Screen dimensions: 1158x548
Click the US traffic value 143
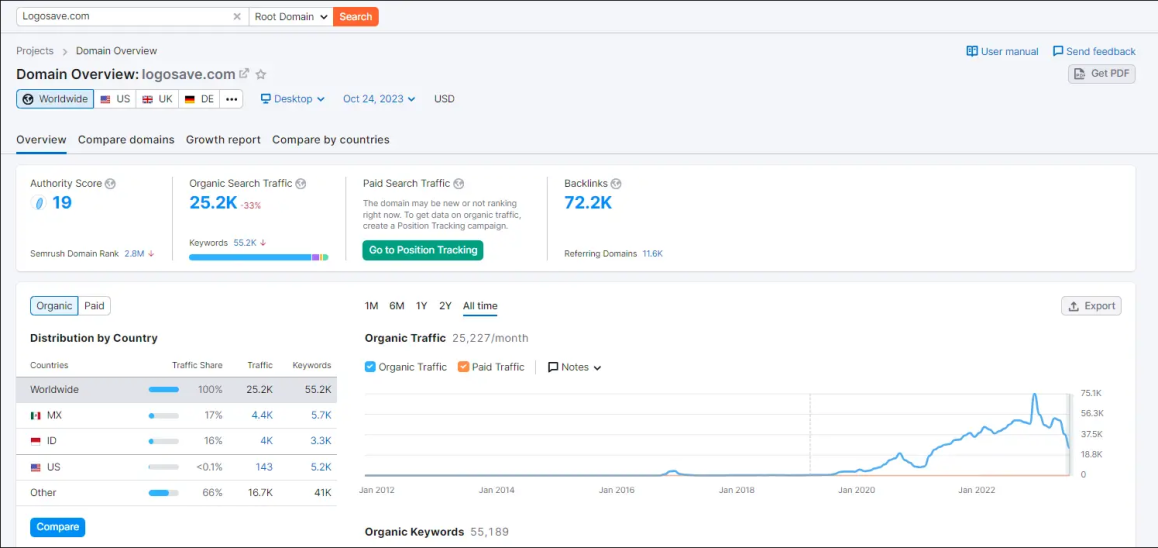coord(264,467)
